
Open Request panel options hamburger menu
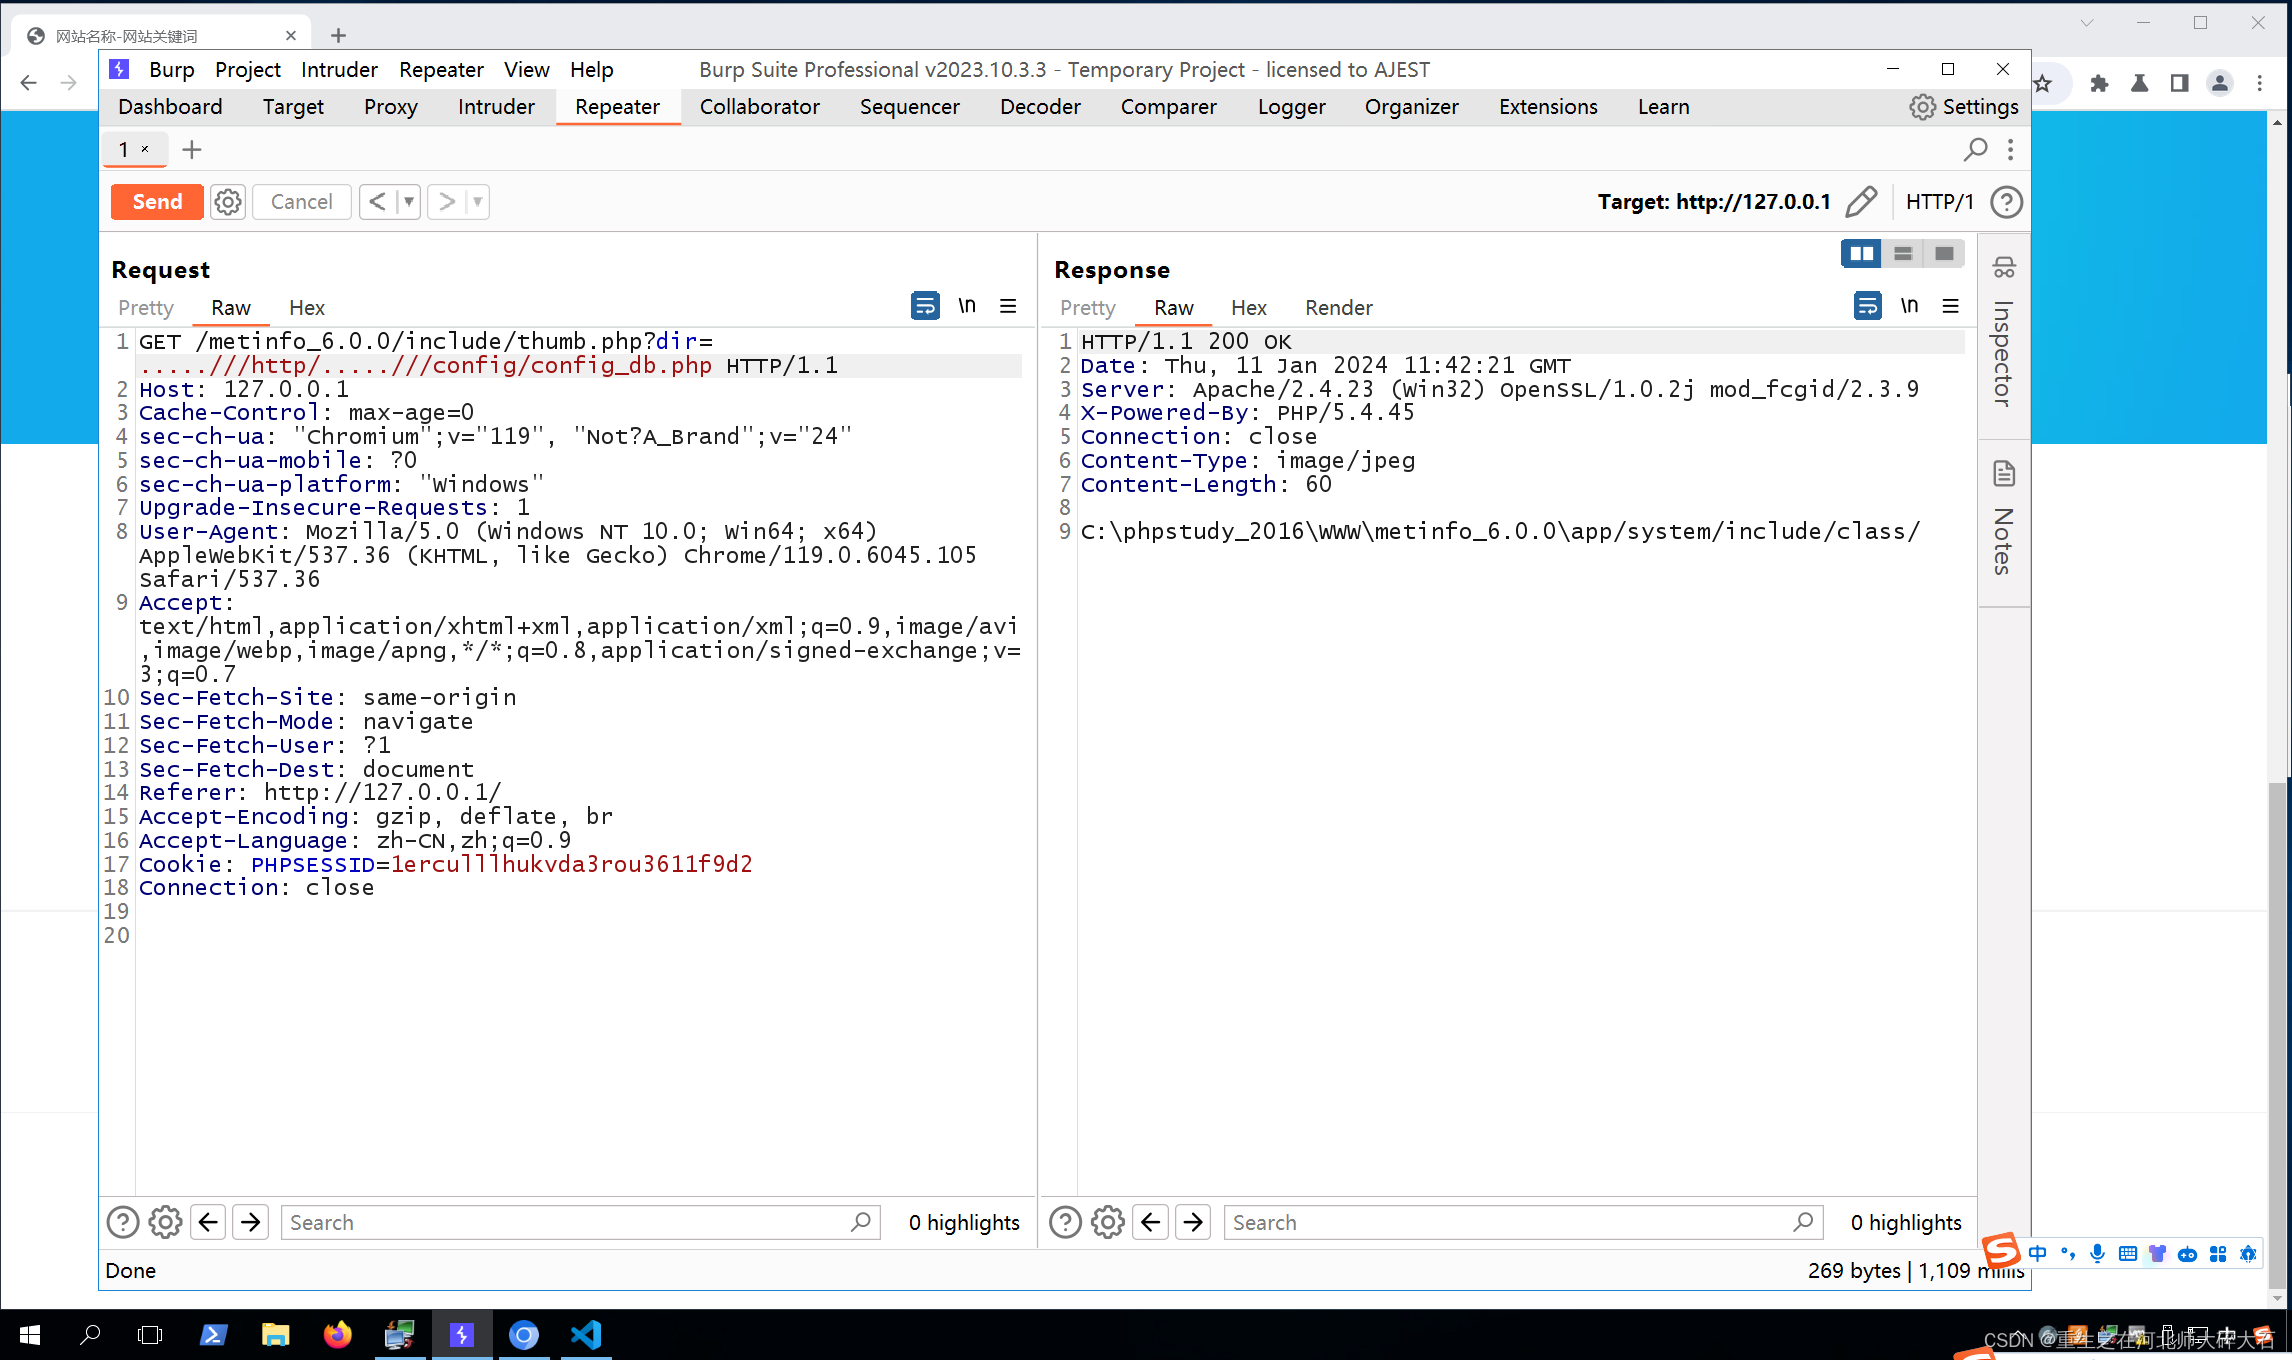(x=1009, y=306)
